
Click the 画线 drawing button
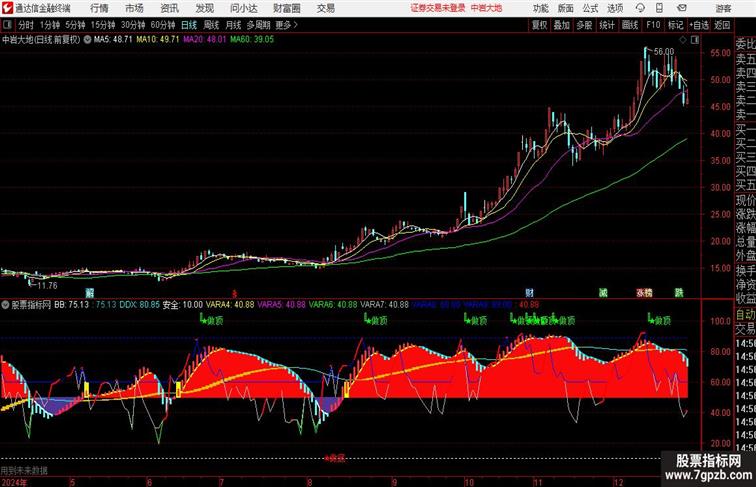pyautogui.click(x=630, y=25)
